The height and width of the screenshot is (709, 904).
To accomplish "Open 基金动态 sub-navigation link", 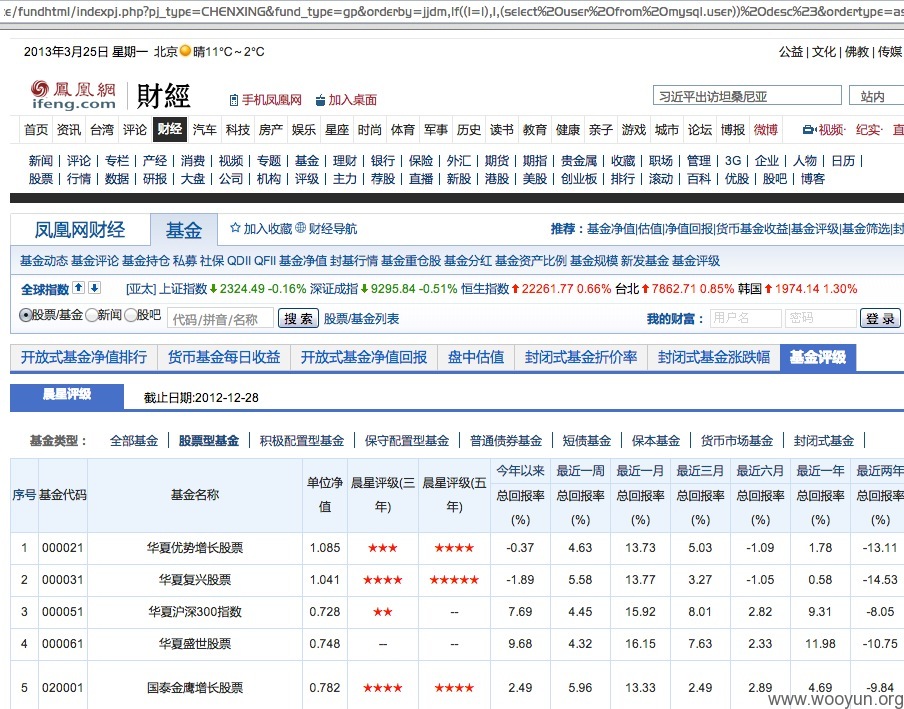I will tap(44, 261).
